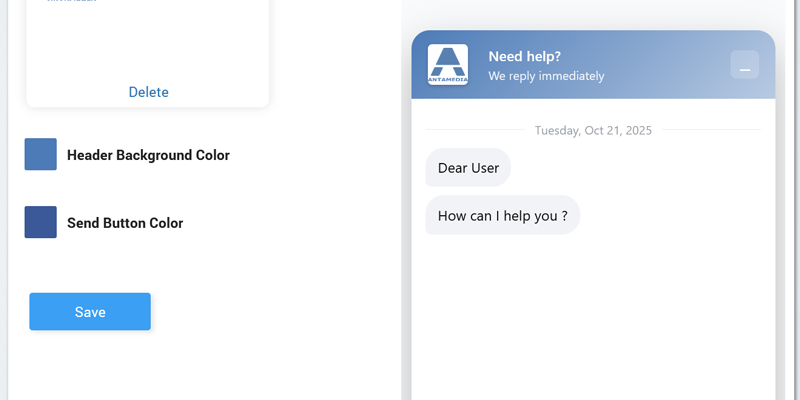Click the "We reply immediately" subtitle
Viewport: 800px width, 400px height.
coord(546,76)
